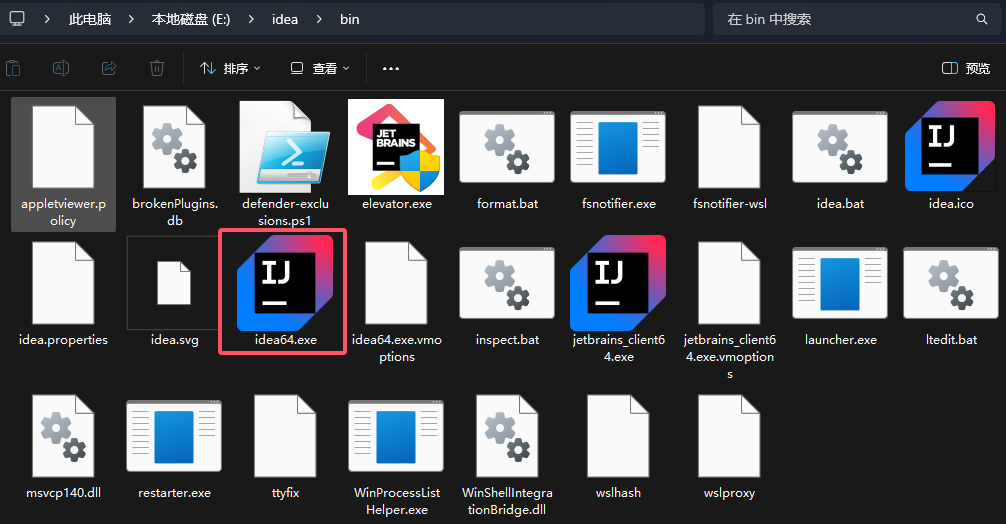
Task: Select the idea.properties file icon
Action: (x=63, y=283)
